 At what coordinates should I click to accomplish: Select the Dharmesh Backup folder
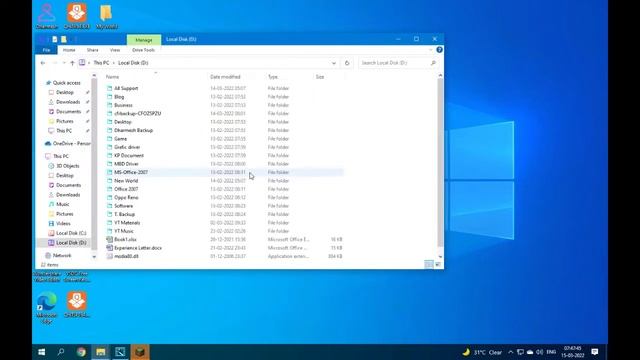point(133,130)
